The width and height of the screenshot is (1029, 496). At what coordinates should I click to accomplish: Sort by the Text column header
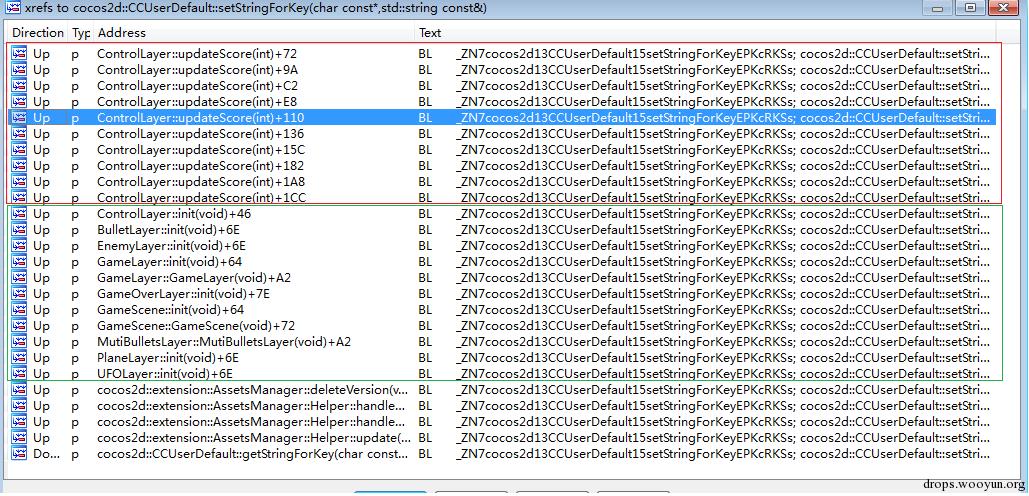pos(705,33)
